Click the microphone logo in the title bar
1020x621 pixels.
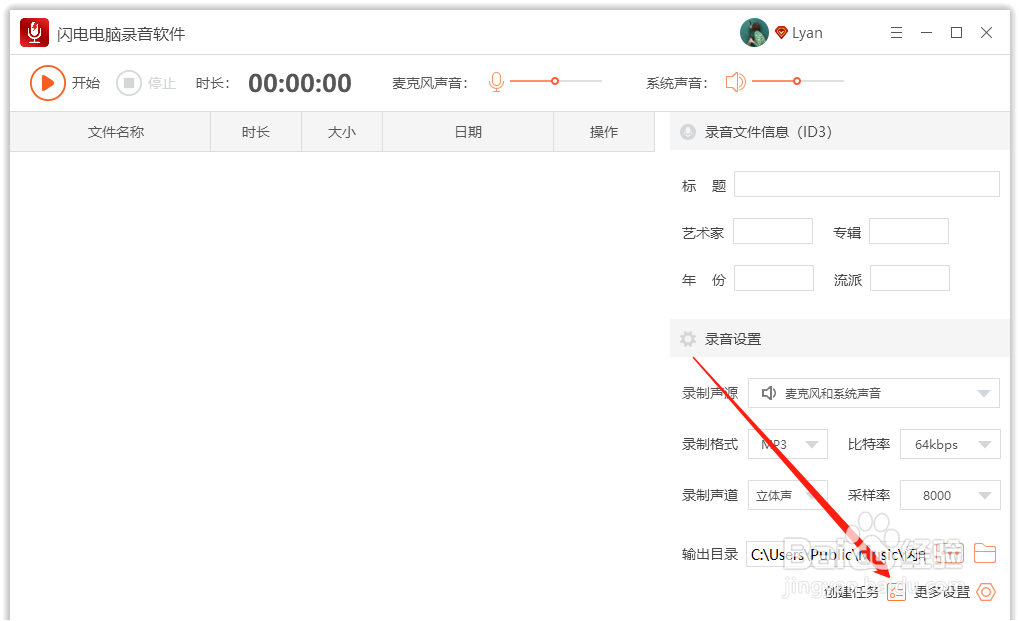[x=33, y=31]
